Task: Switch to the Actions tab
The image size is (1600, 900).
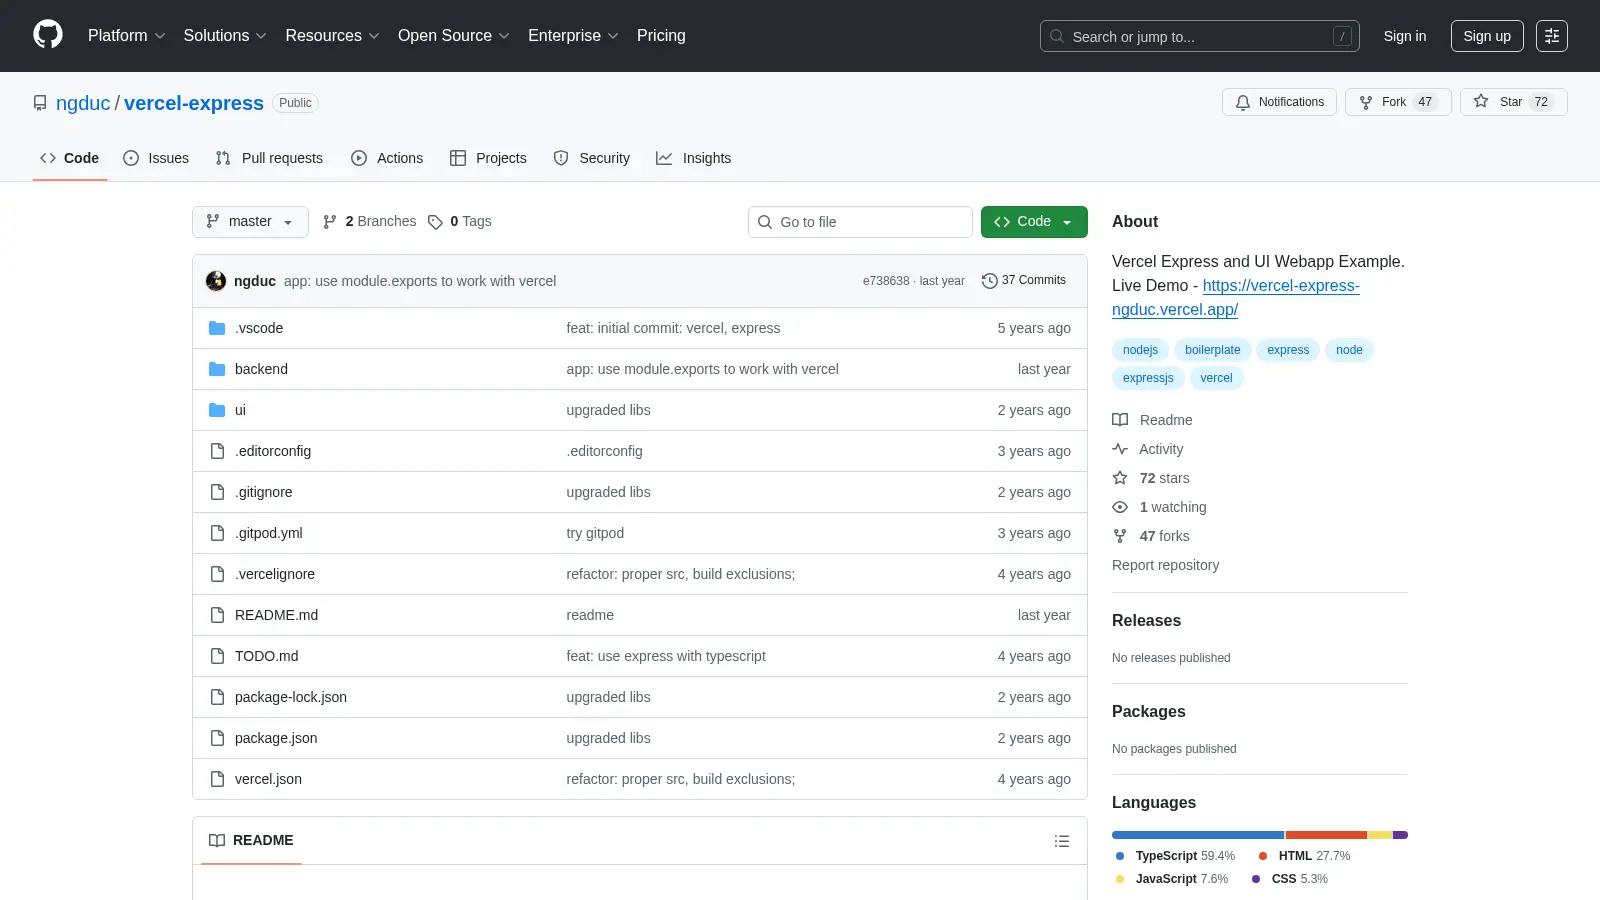Action: tap(387, 158)
